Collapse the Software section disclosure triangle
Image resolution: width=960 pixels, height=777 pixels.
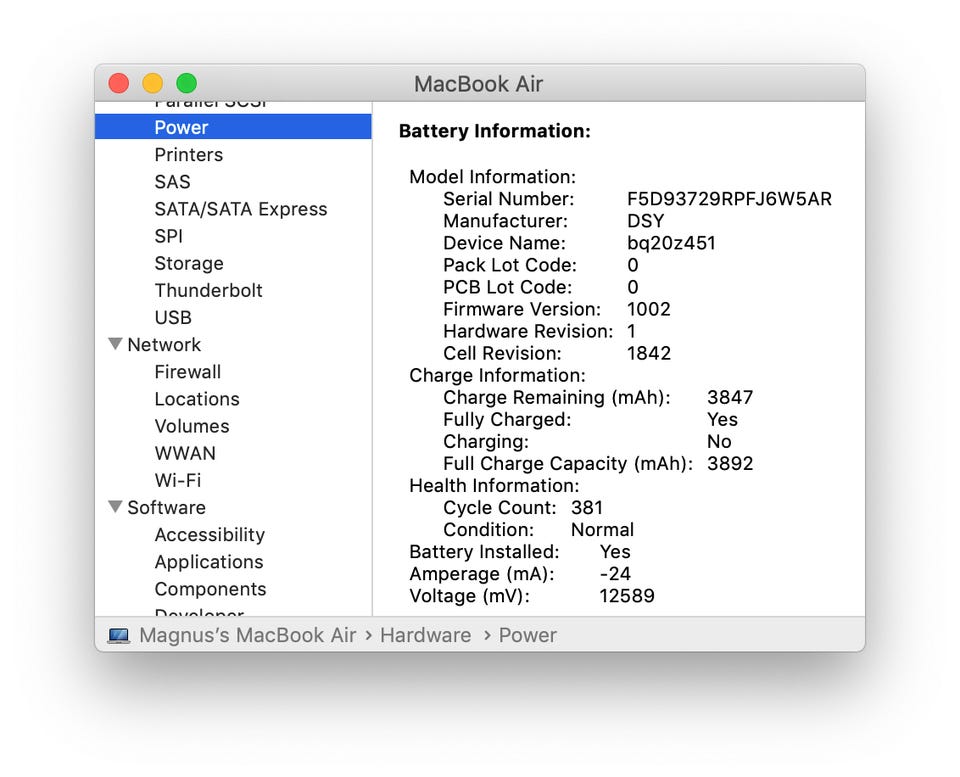point(115,507)
